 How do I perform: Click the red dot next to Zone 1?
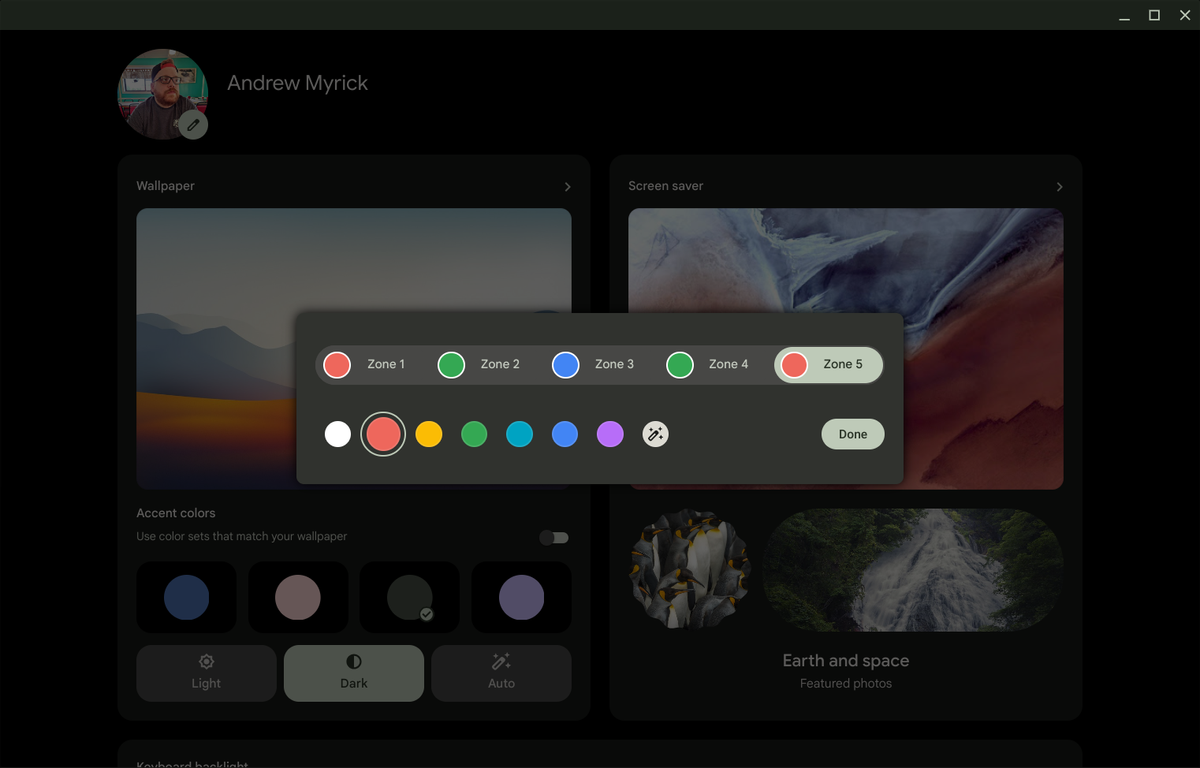click(337, 364)
